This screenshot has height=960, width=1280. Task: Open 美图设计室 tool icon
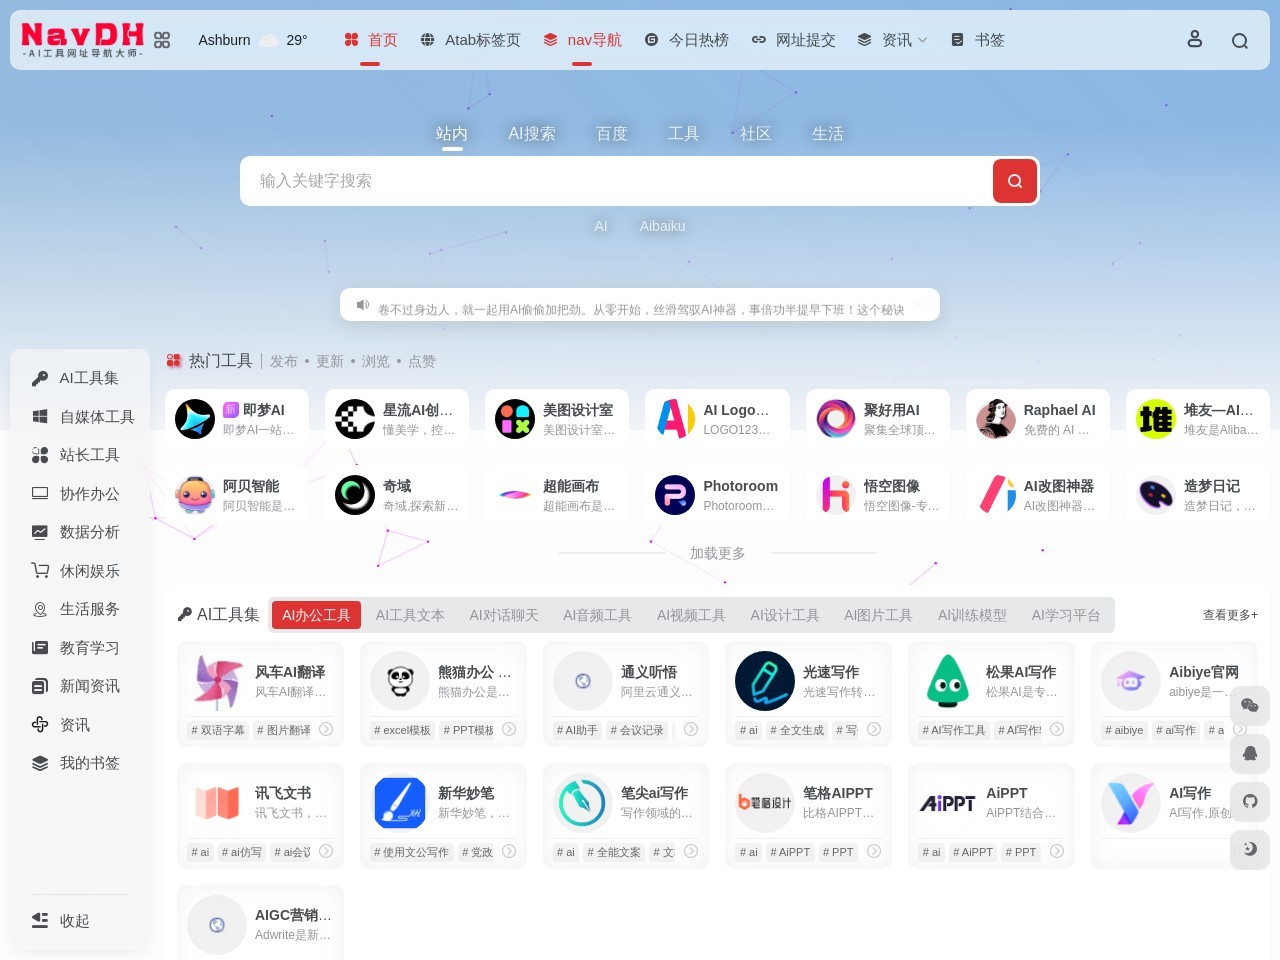(515, 419)
